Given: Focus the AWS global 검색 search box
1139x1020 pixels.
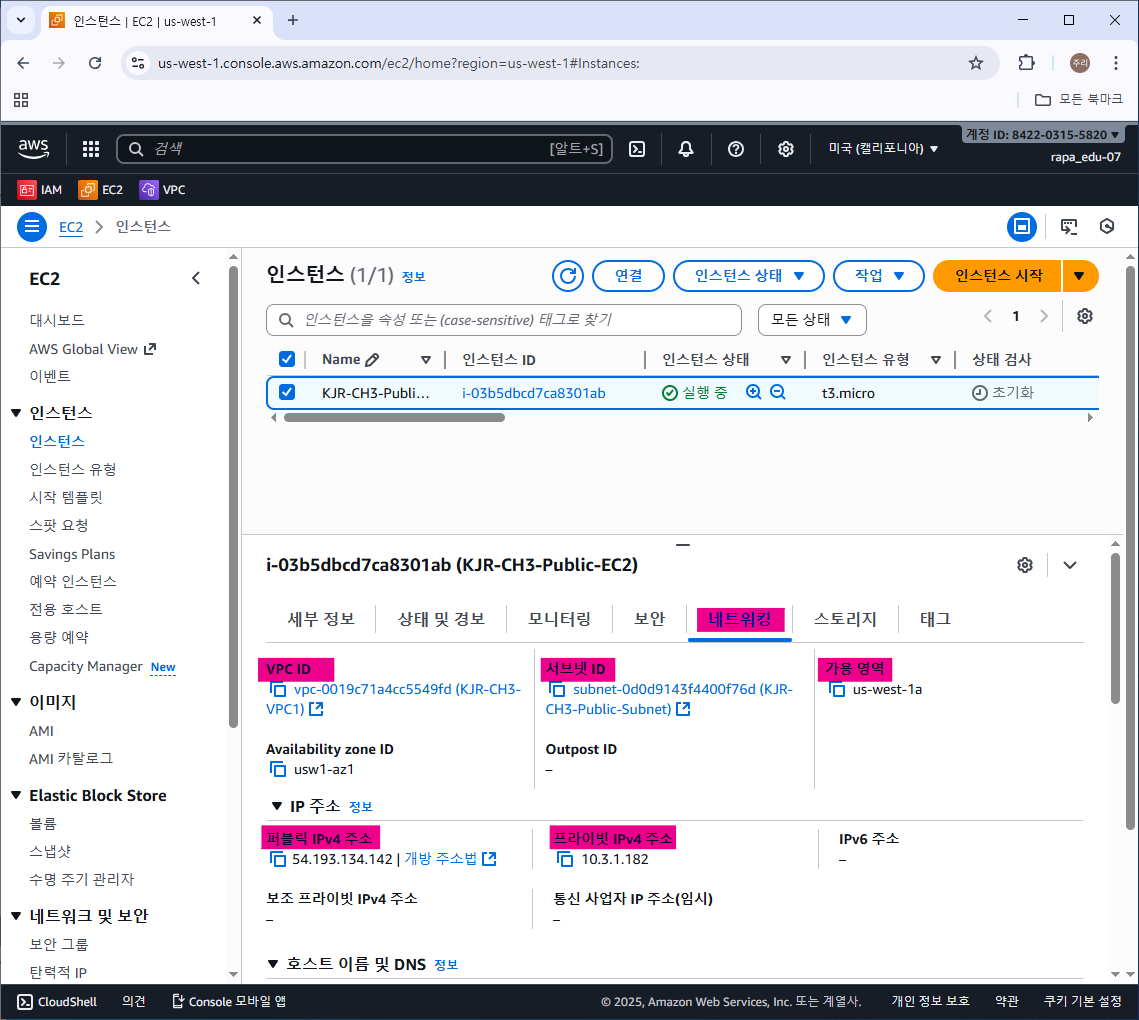Looking at the screenshot, I should point(364,149).
